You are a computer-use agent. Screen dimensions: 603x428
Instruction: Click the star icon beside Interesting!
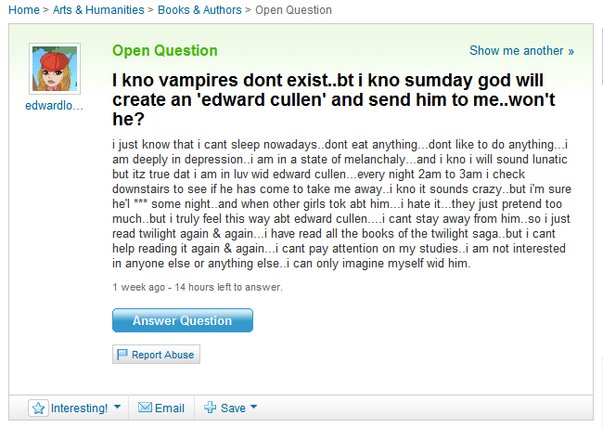tap(38, 408)
